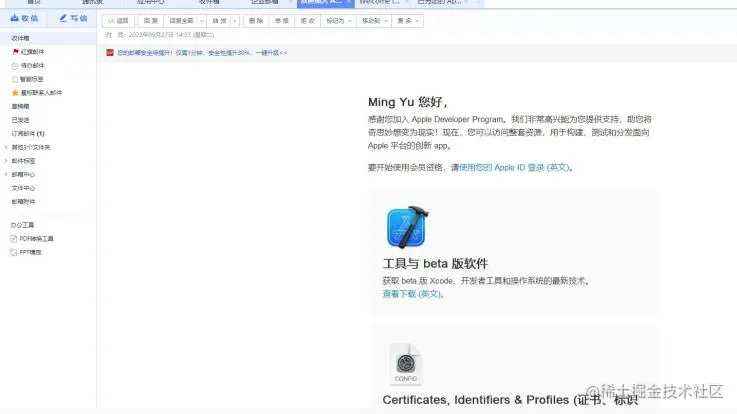737x414 pixels.
Task: Switch to the 企业邮箱 tab
Action: [x=265, y=2]
